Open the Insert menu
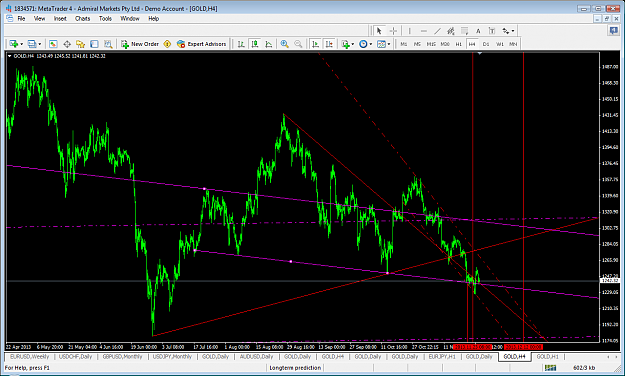 [60, 18]
